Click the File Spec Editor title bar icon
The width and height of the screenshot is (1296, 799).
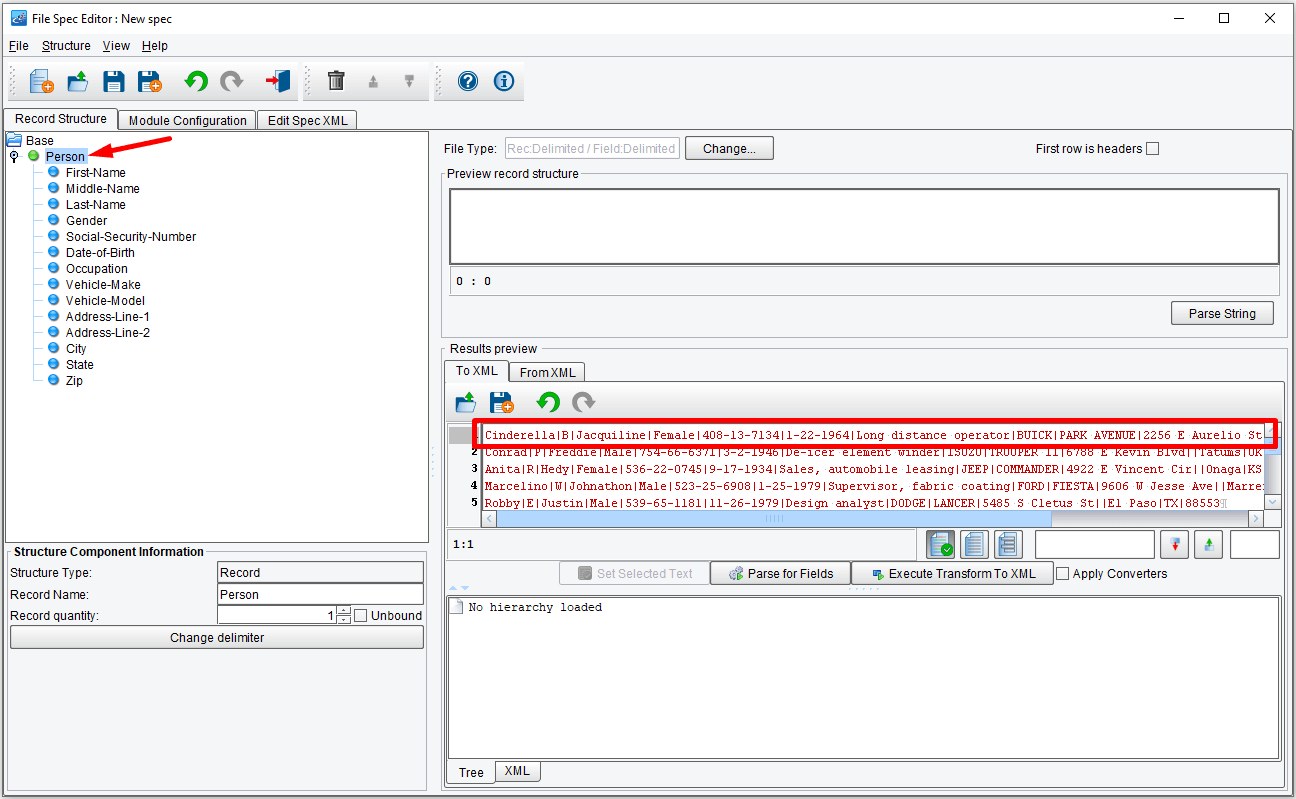coord(18,18)
